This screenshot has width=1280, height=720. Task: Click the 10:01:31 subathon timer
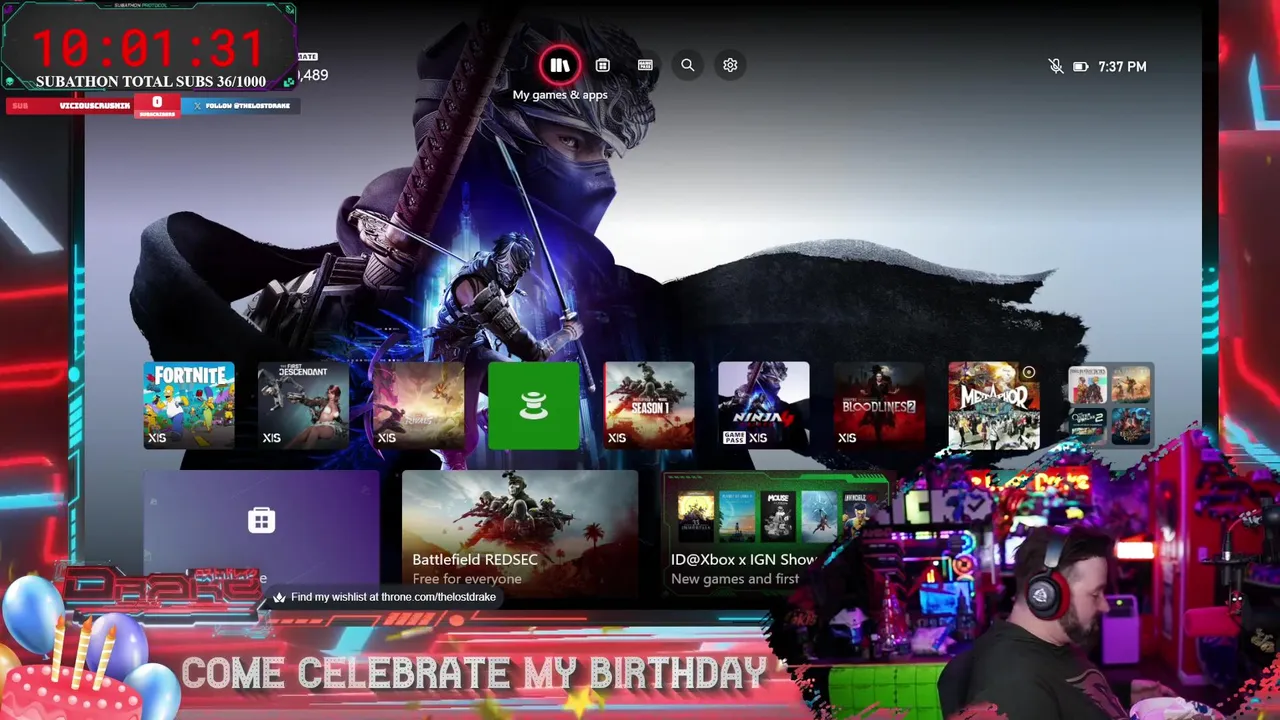pyautogui.click(x=148, y=47)
